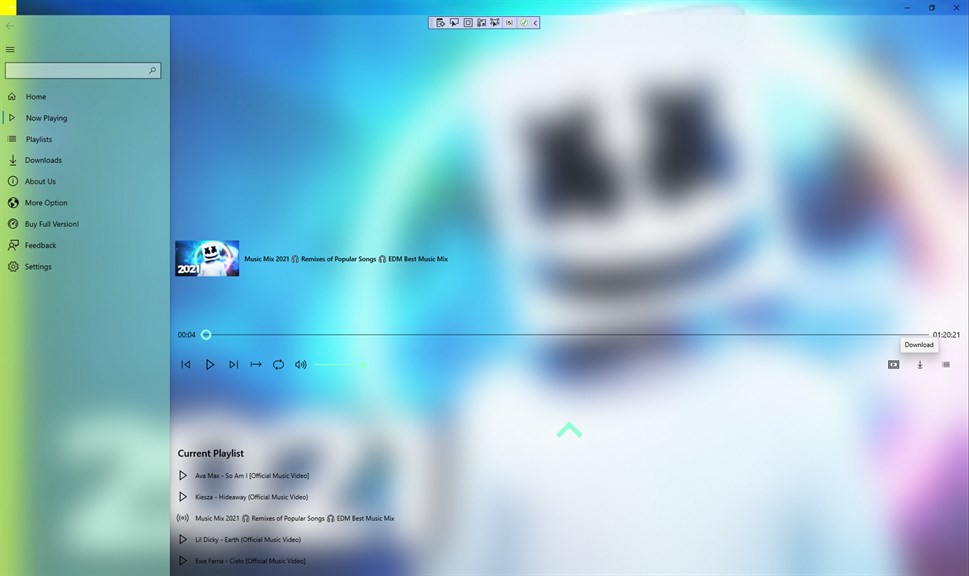This screenshot has width=969, height=576.
Task: Switch to video view icon
Action: [x=894, y=365]
